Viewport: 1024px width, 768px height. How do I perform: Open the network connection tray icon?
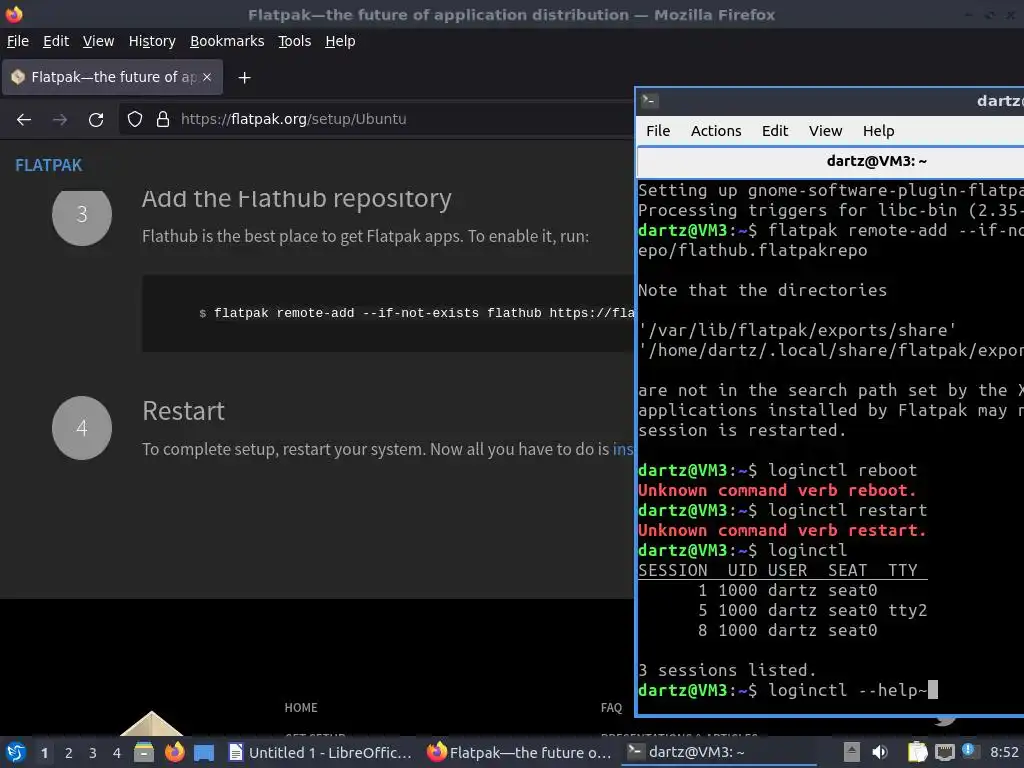click(x=944, y=752)
